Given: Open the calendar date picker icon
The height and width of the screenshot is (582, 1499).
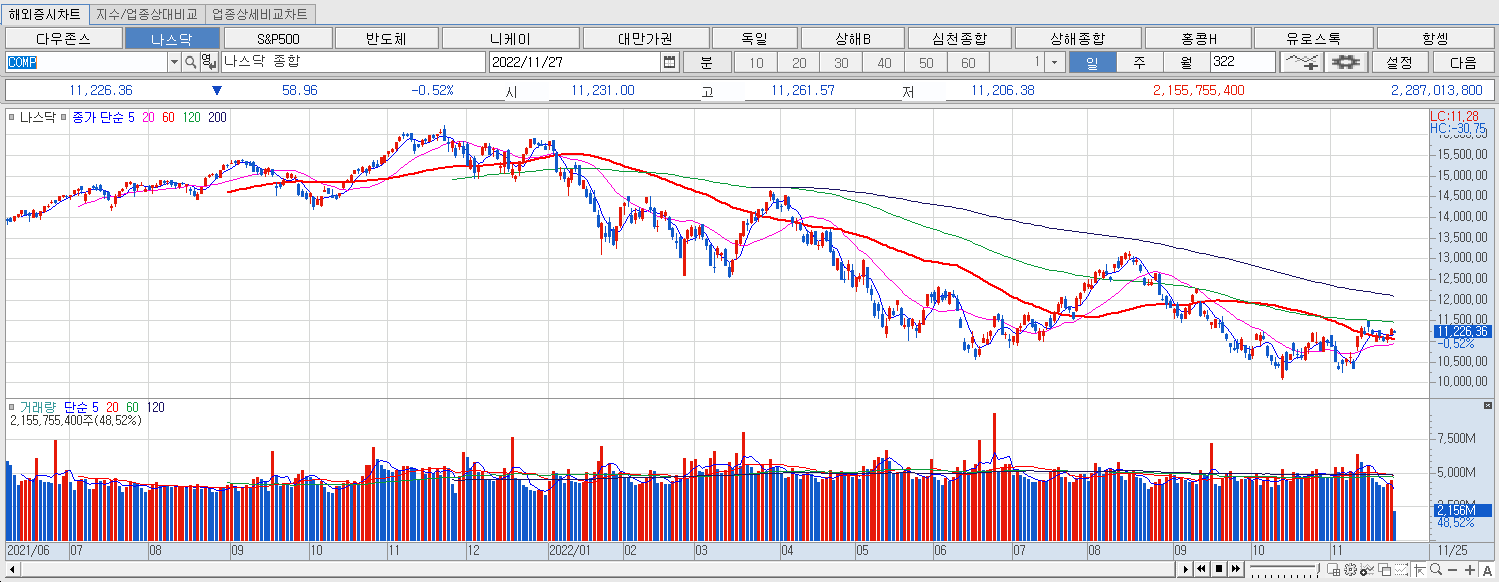Looking at the screenshot, I should tap(670, 62).
